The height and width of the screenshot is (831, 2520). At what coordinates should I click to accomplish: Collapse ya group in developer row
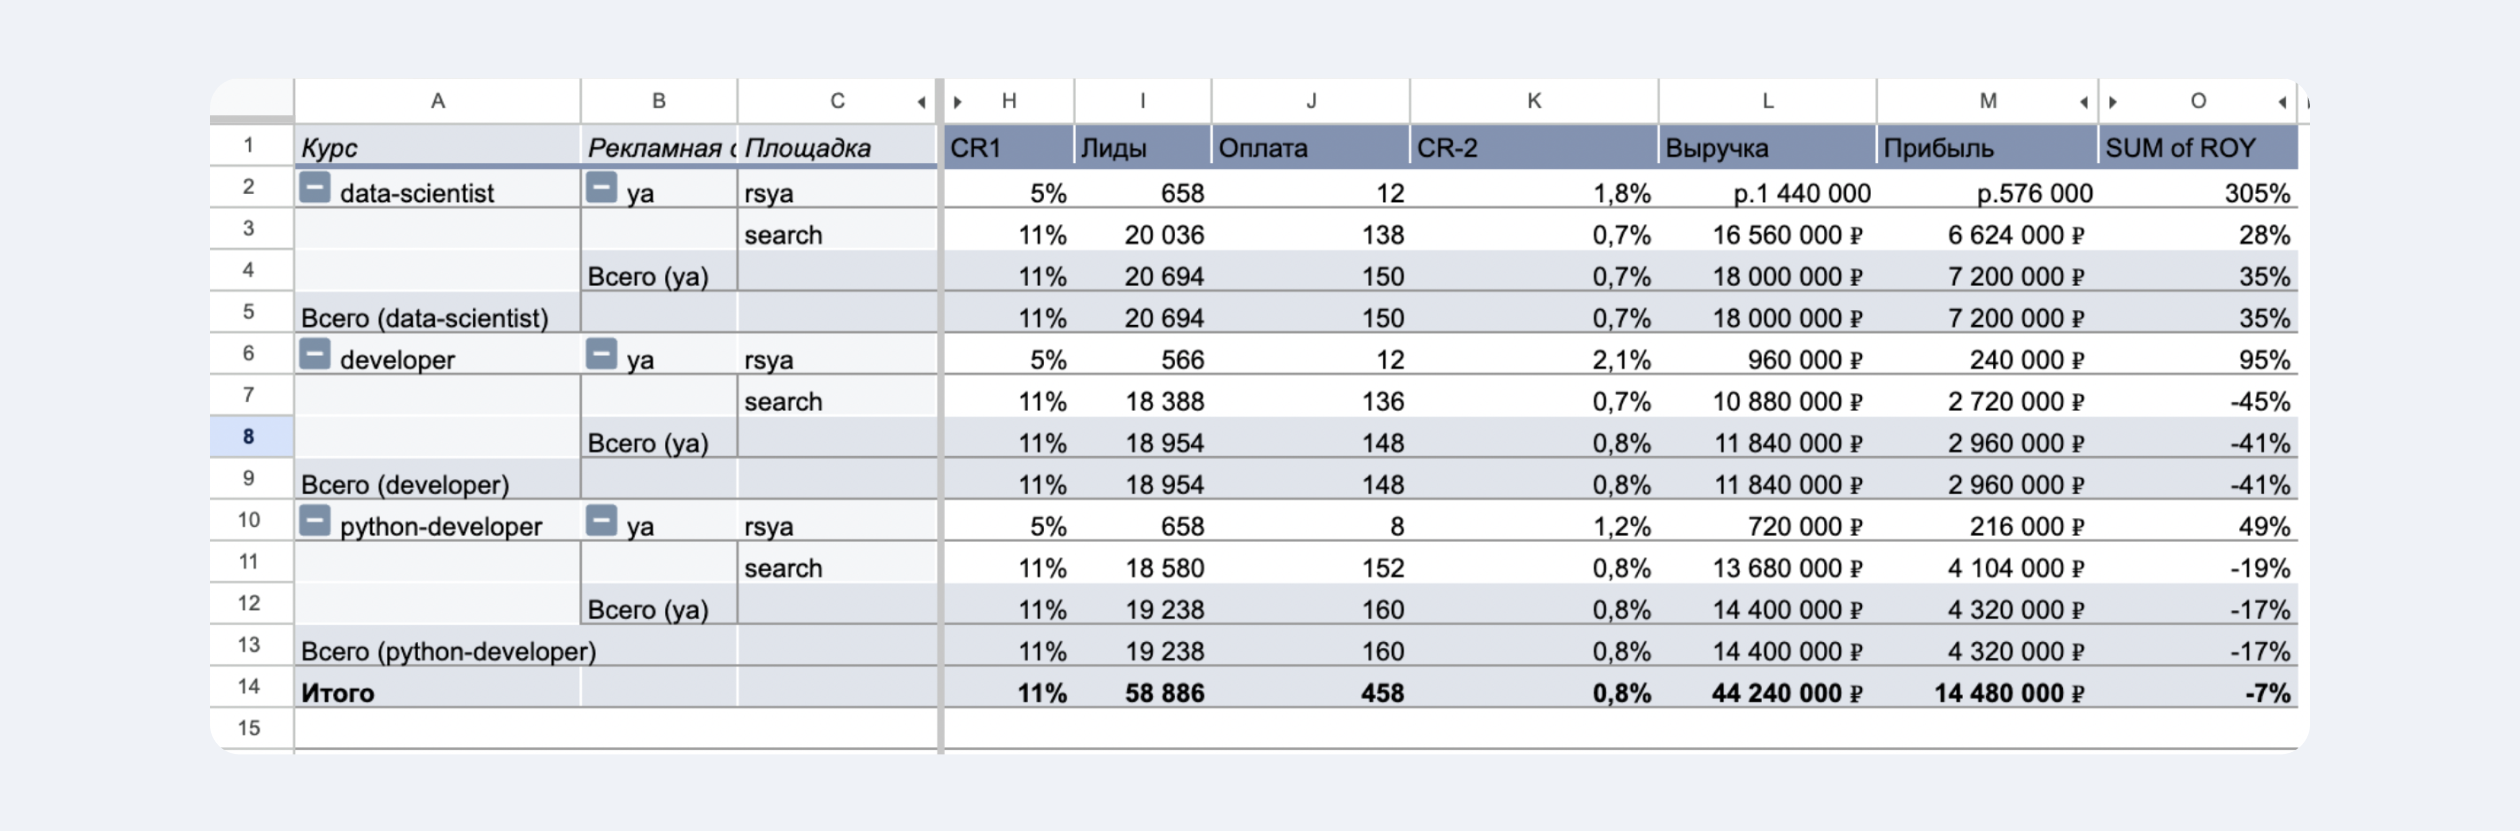point(601,354)
